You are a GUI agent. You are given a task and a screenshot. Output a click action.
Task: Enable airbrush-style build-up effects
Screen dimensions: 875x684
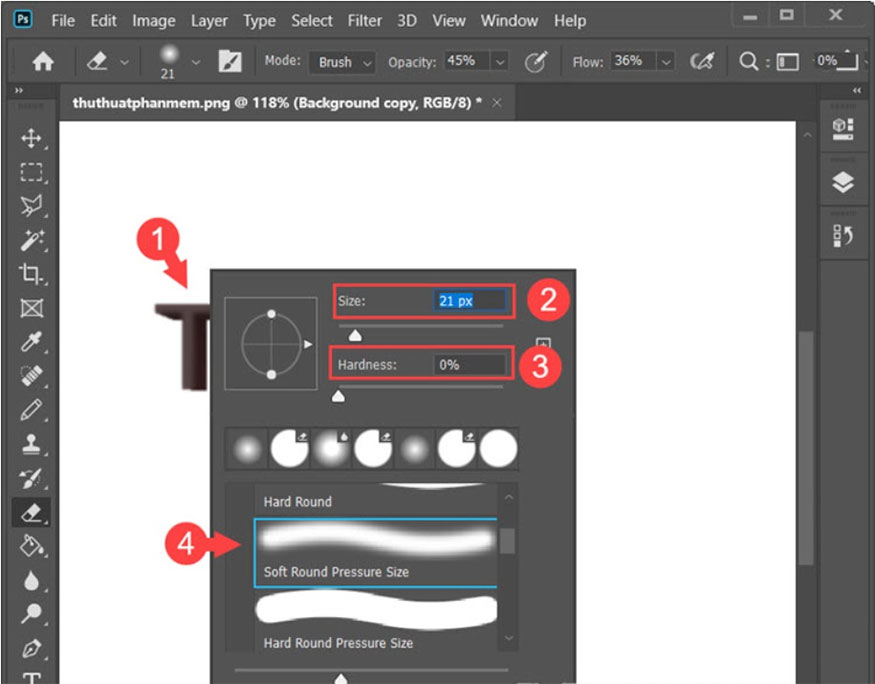click(x=703, y=61)
